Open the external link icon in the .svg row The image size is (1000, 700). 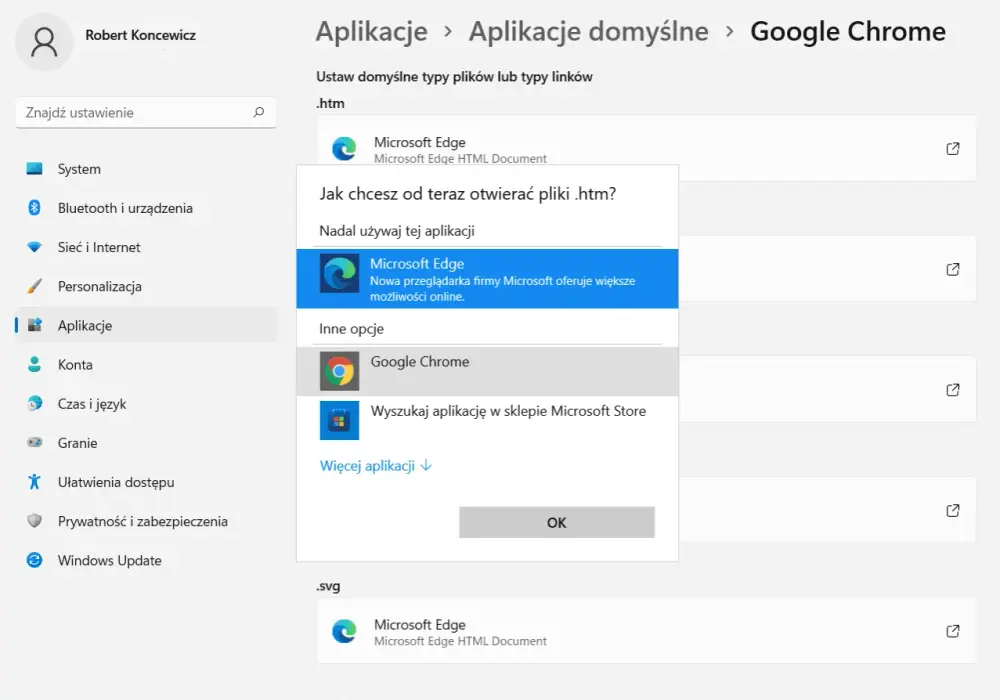(x=953, y=631)
